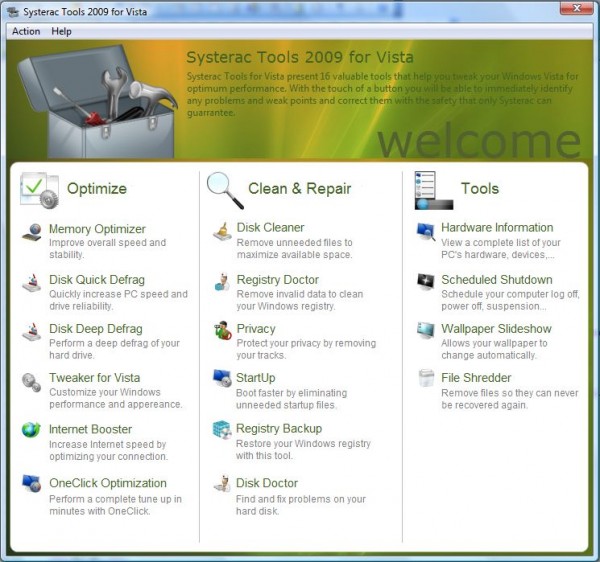Click the Disk Quick Defrag icon
The width and height of the screenshot is (600, 562).
point(31,283)
